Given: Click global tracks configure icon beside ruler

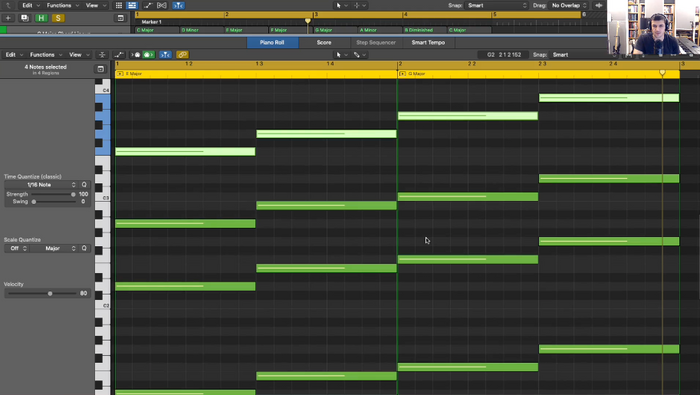Looking at the screenshot, I should pyautogui.click(x=121, y=18).
